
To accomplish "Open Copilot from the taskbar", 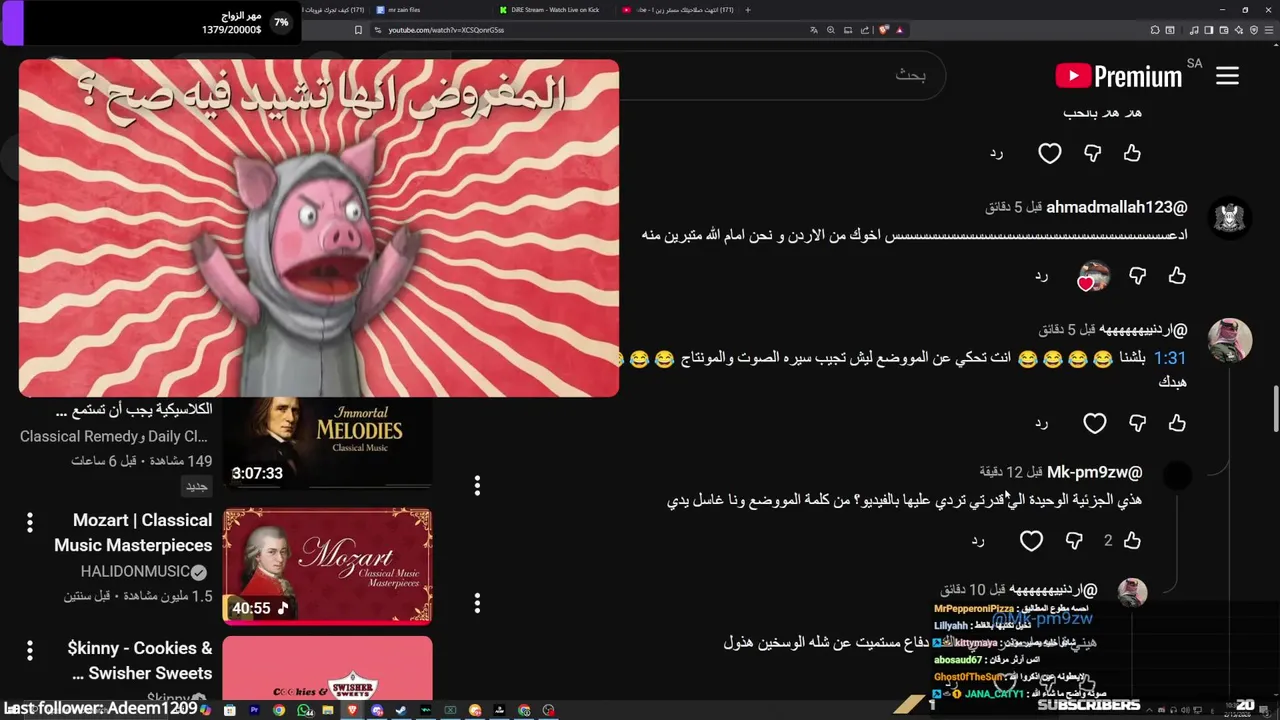I will point(205,709).
